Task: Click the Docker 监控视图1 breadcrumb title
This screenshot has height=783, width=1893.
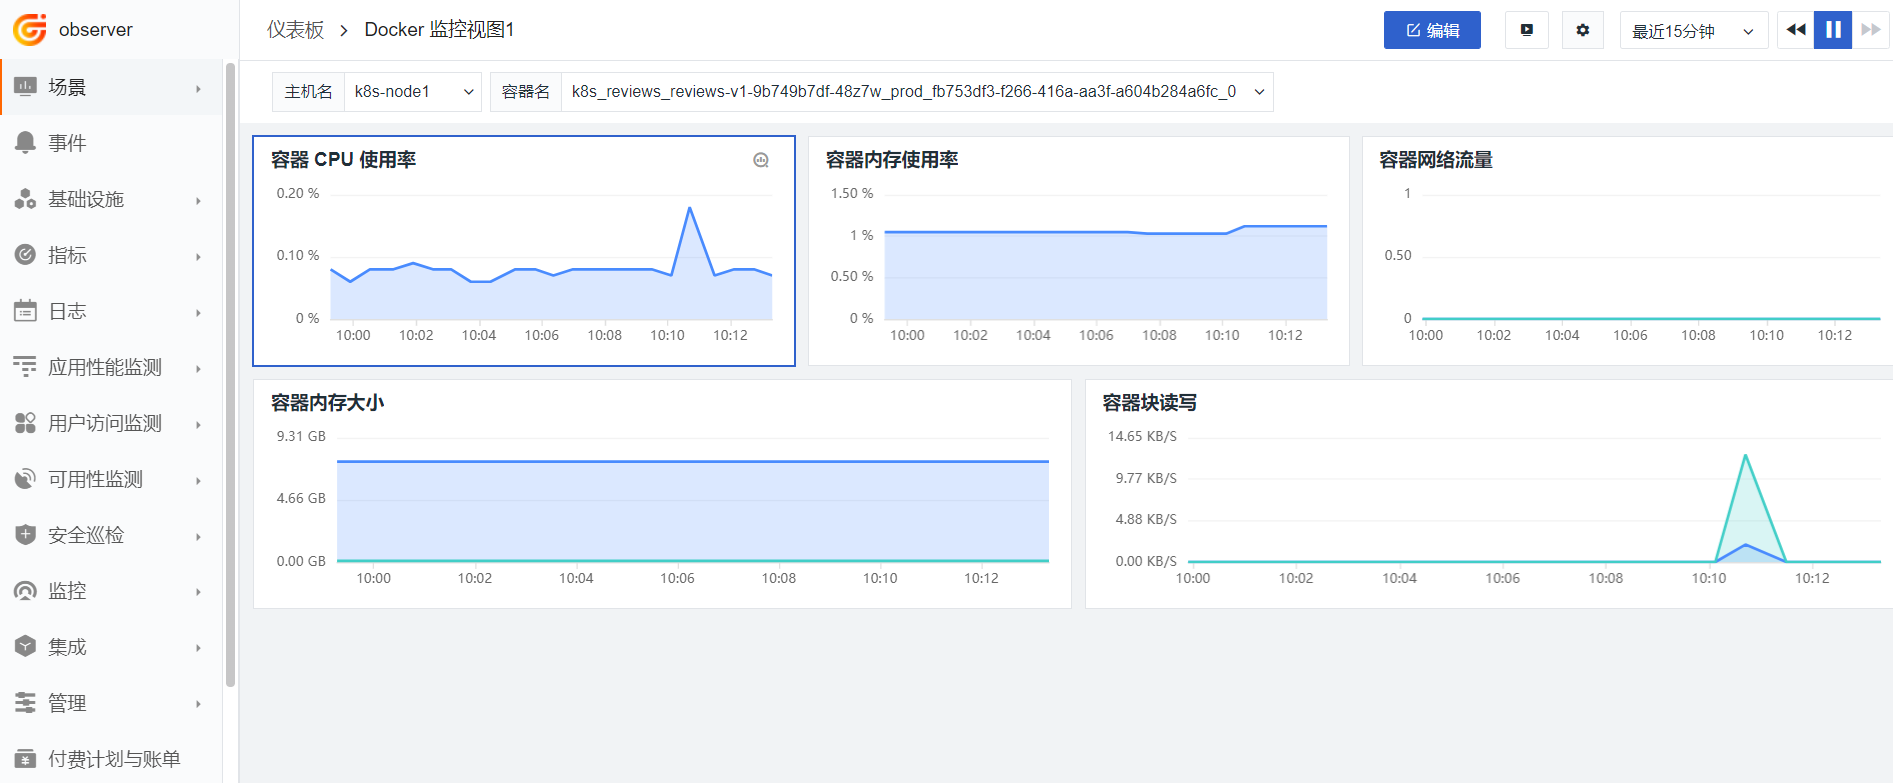Action: click(x=439, y=30)
